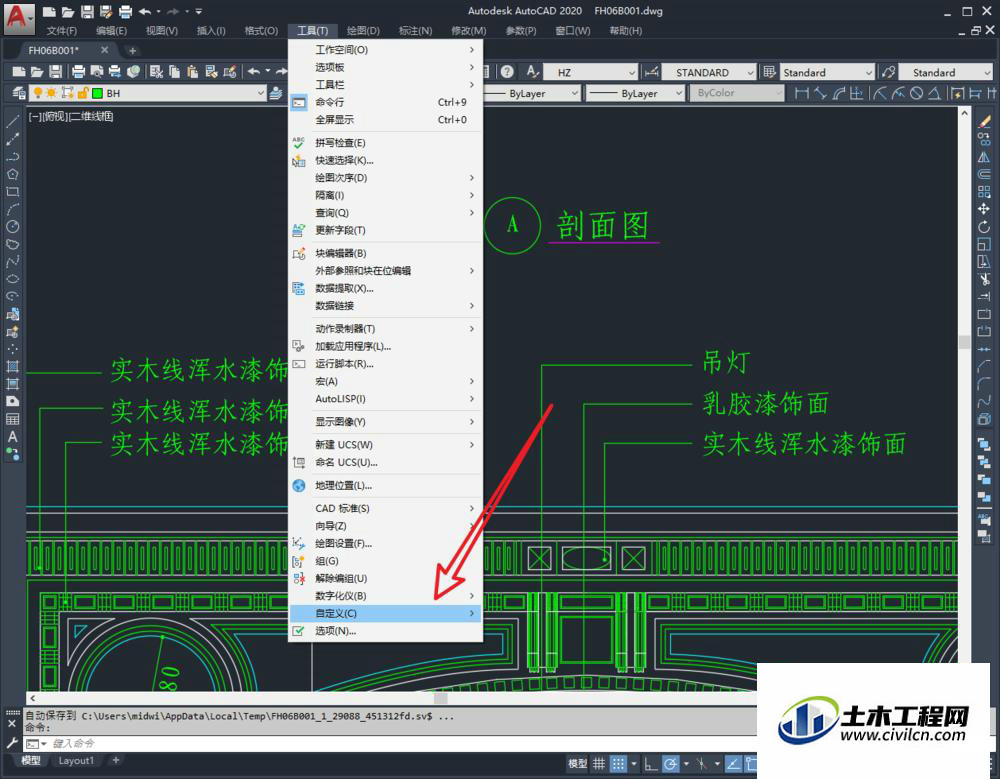
Task: Click the Dimension Style icon beside STANDARD
Action: 651,72
